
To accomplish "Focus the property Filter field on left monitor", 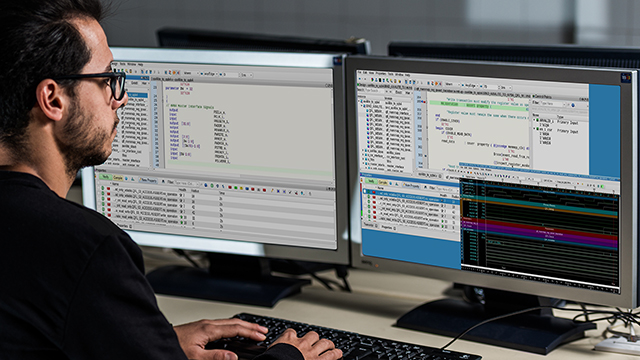I will (x=187, y=183).
